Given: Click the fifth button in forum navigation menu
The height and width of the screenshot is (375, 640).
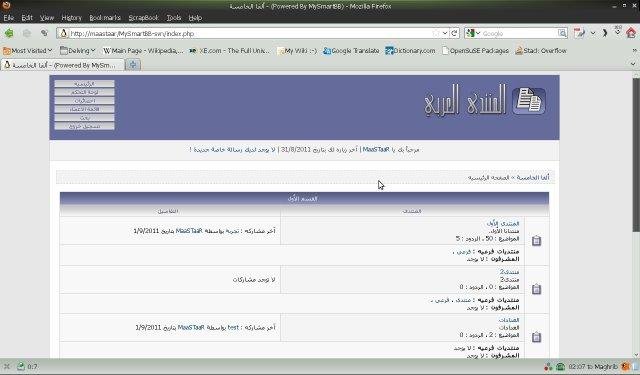Looking at the screenshot, I should pos(84,118).
